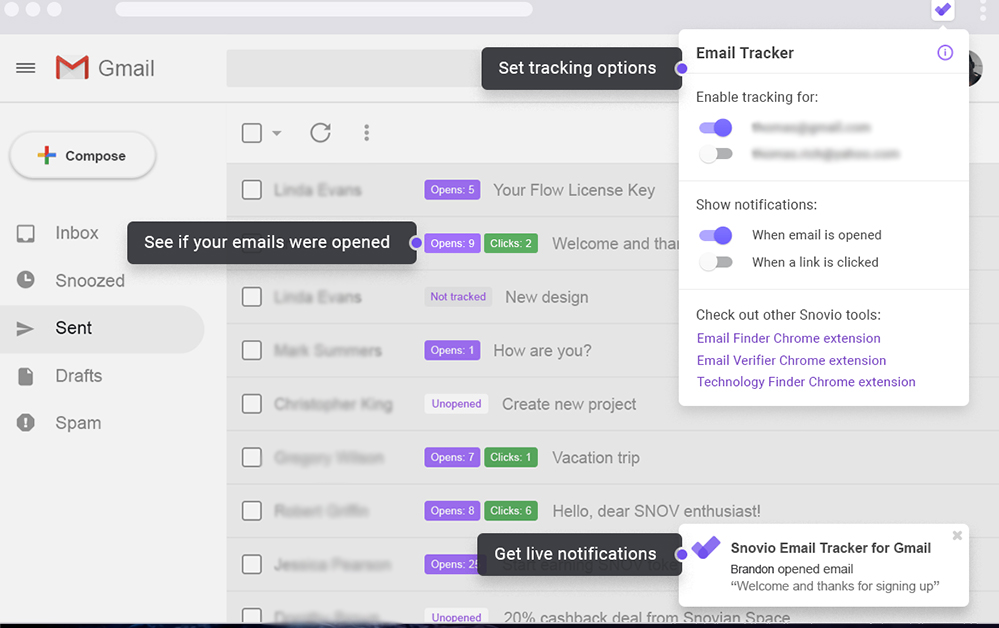999x628 pixels.
Task: Click the "Not tracked" badge
Action: 457,297
